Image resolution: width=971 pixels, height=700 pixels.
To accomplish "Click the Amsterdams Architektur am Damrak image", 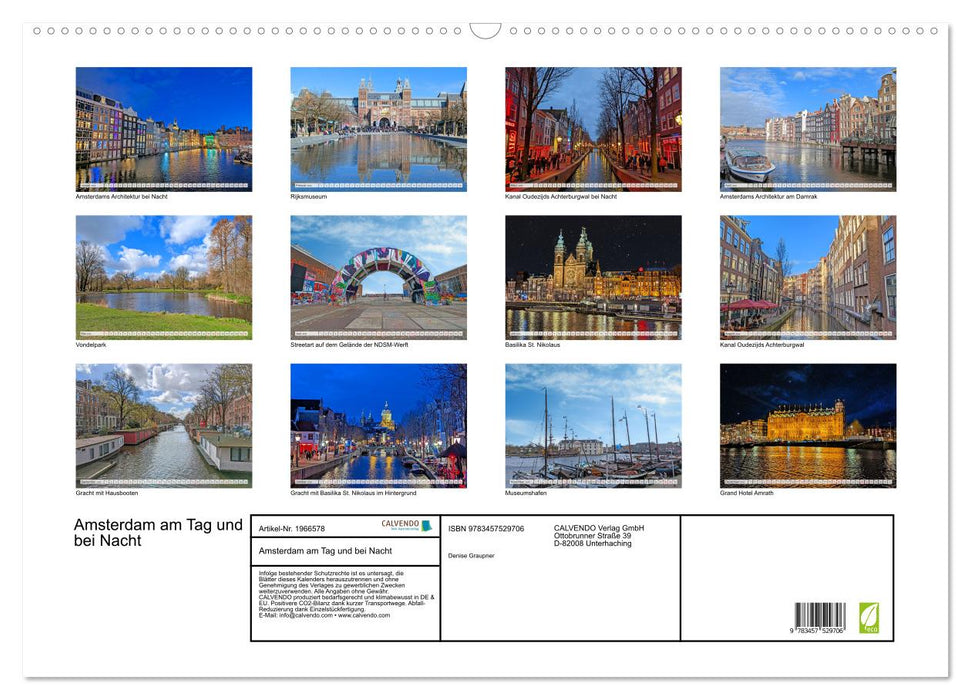I will (807, 129).
